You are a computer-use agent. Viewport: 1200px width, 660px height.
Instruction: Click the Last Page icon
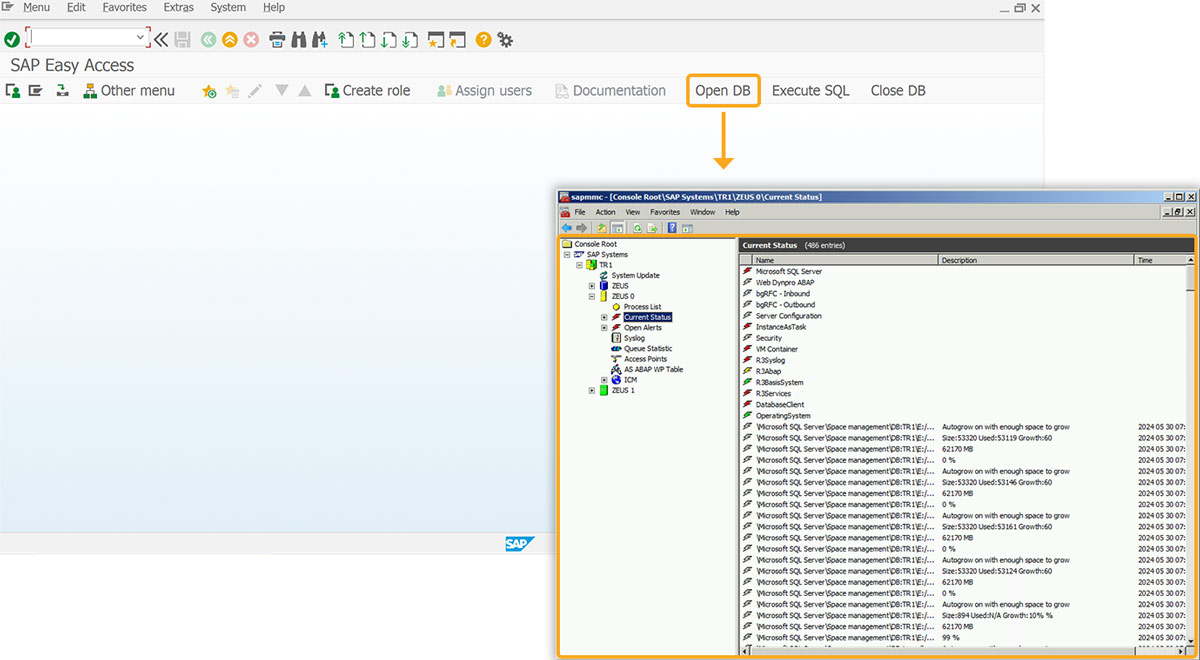pyautogui.click(x=410, y=39)
